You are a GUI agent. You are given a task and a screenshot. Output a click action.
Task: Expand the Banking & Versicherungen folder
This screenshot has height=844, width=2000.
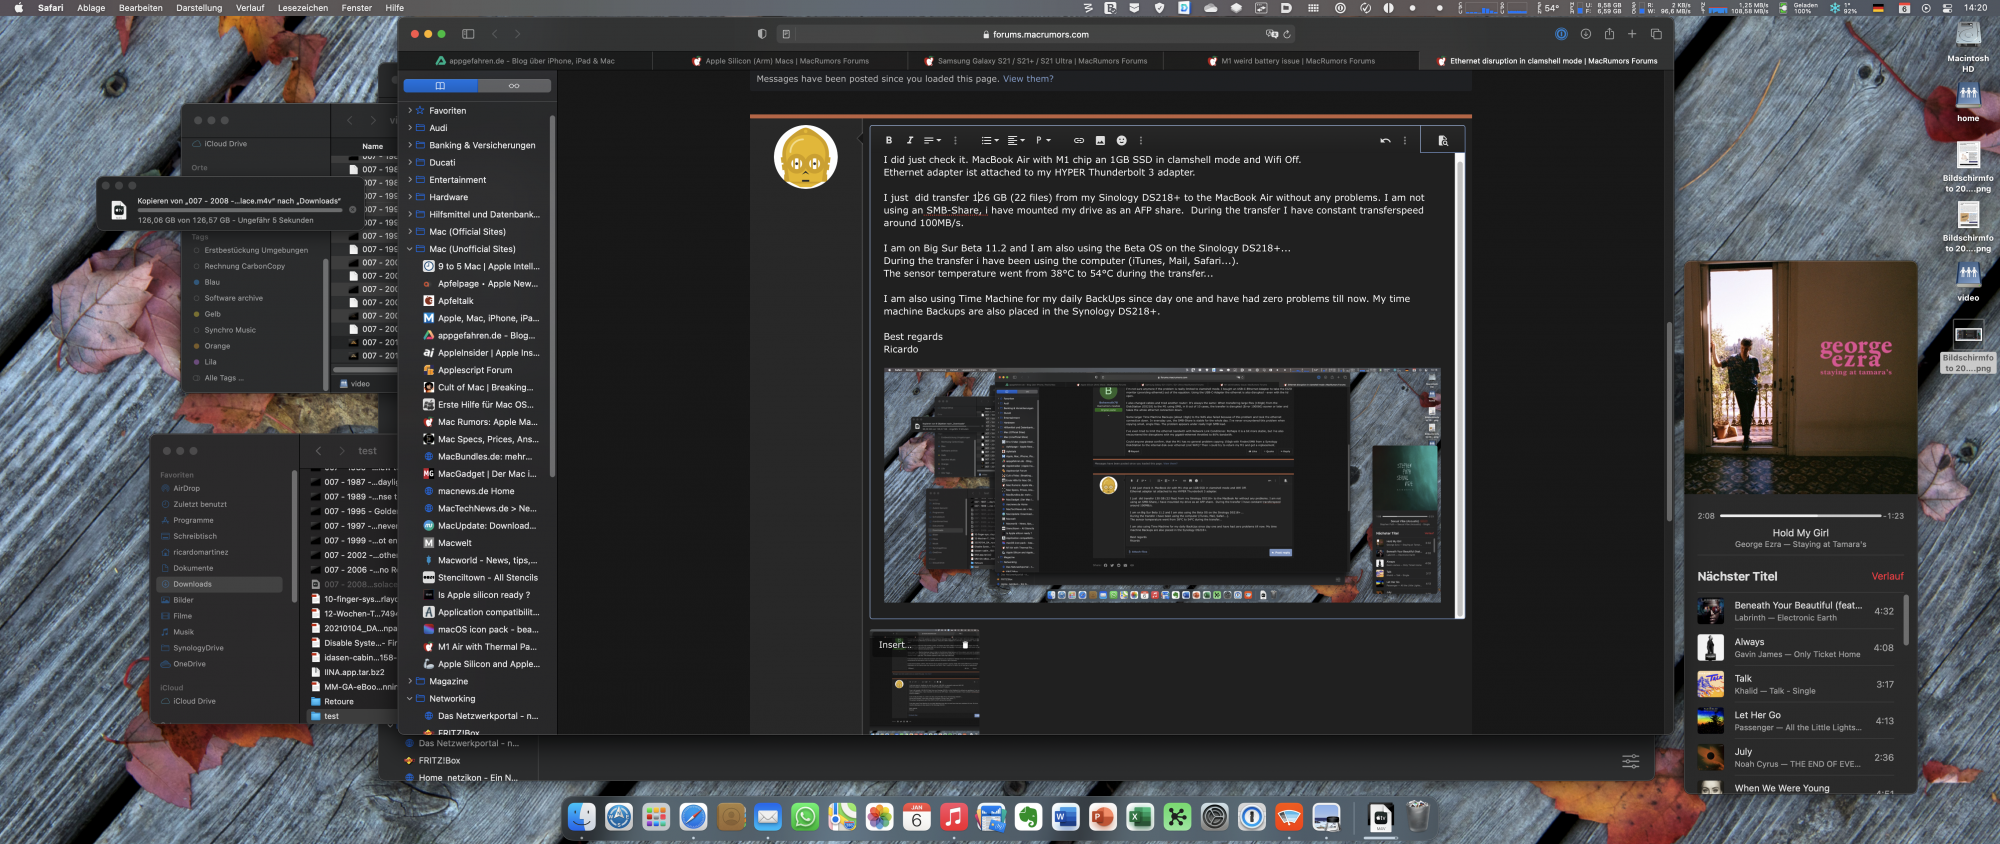tap(410, 145)
